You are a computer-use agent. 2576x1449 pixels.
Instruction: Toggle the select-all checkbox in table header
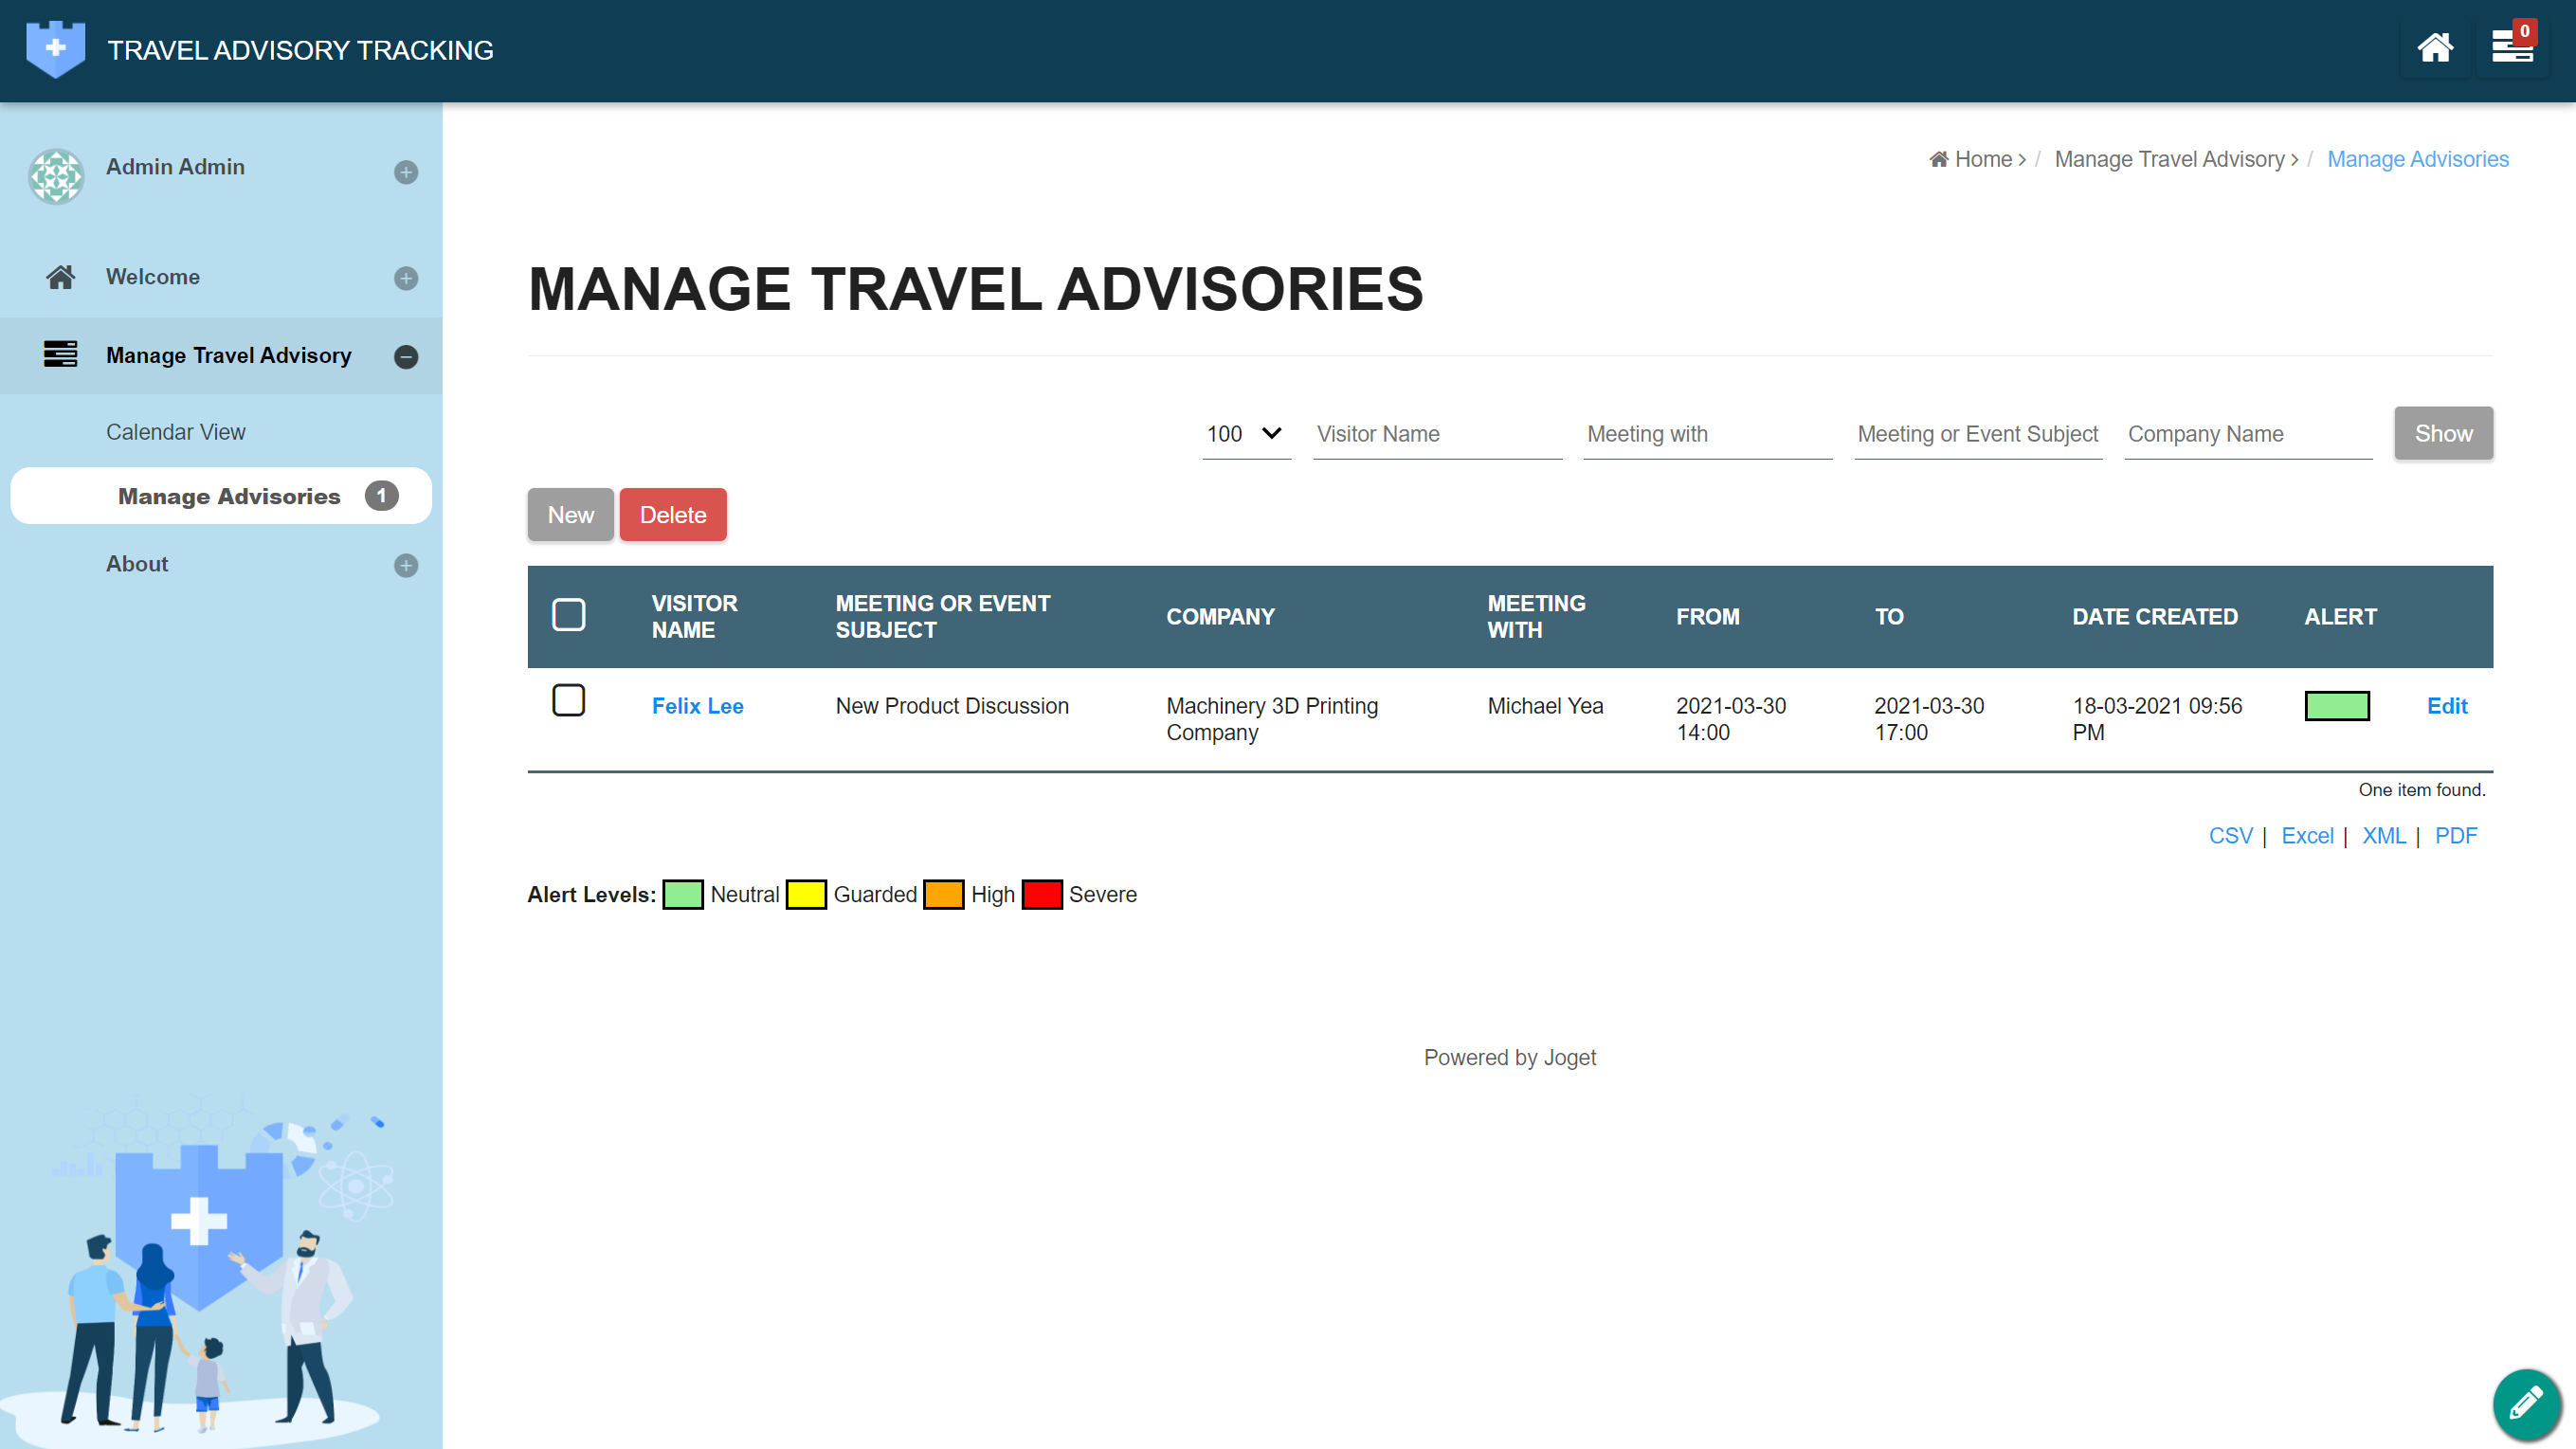pos(569,615)
